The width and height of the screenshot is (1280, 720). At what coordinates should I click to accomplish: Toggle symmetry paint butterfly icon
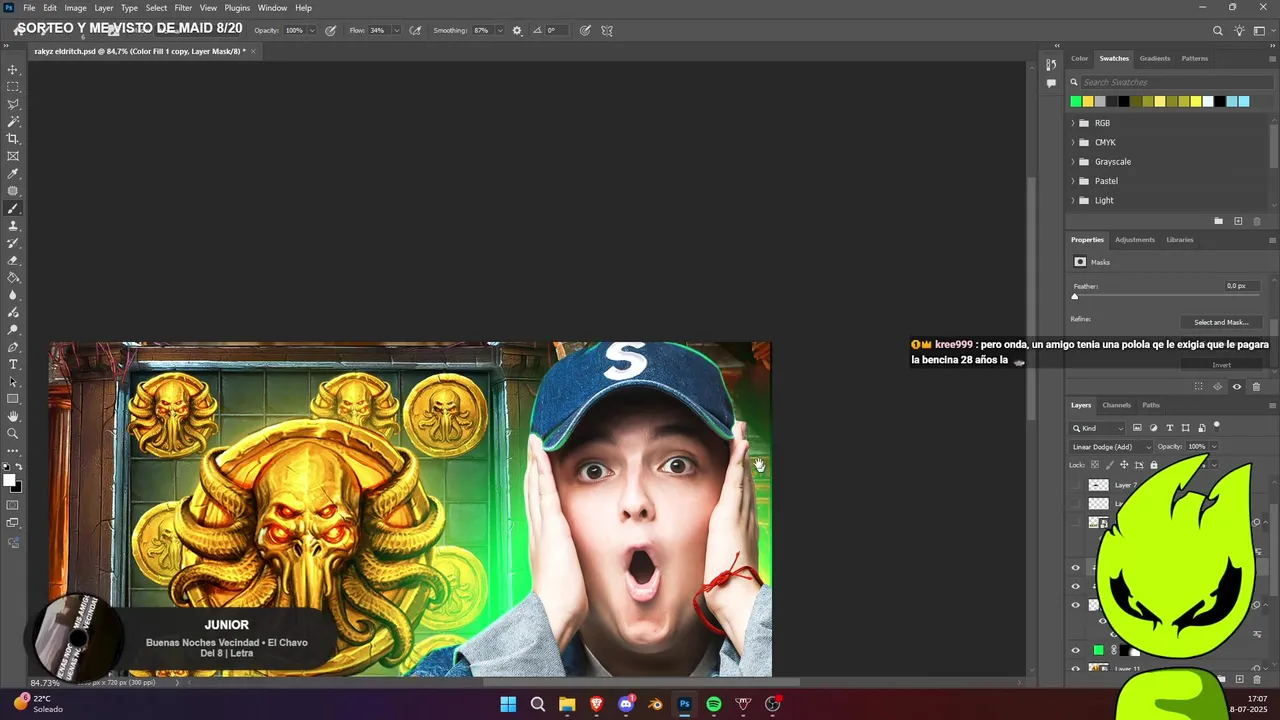tap(607, 31)
